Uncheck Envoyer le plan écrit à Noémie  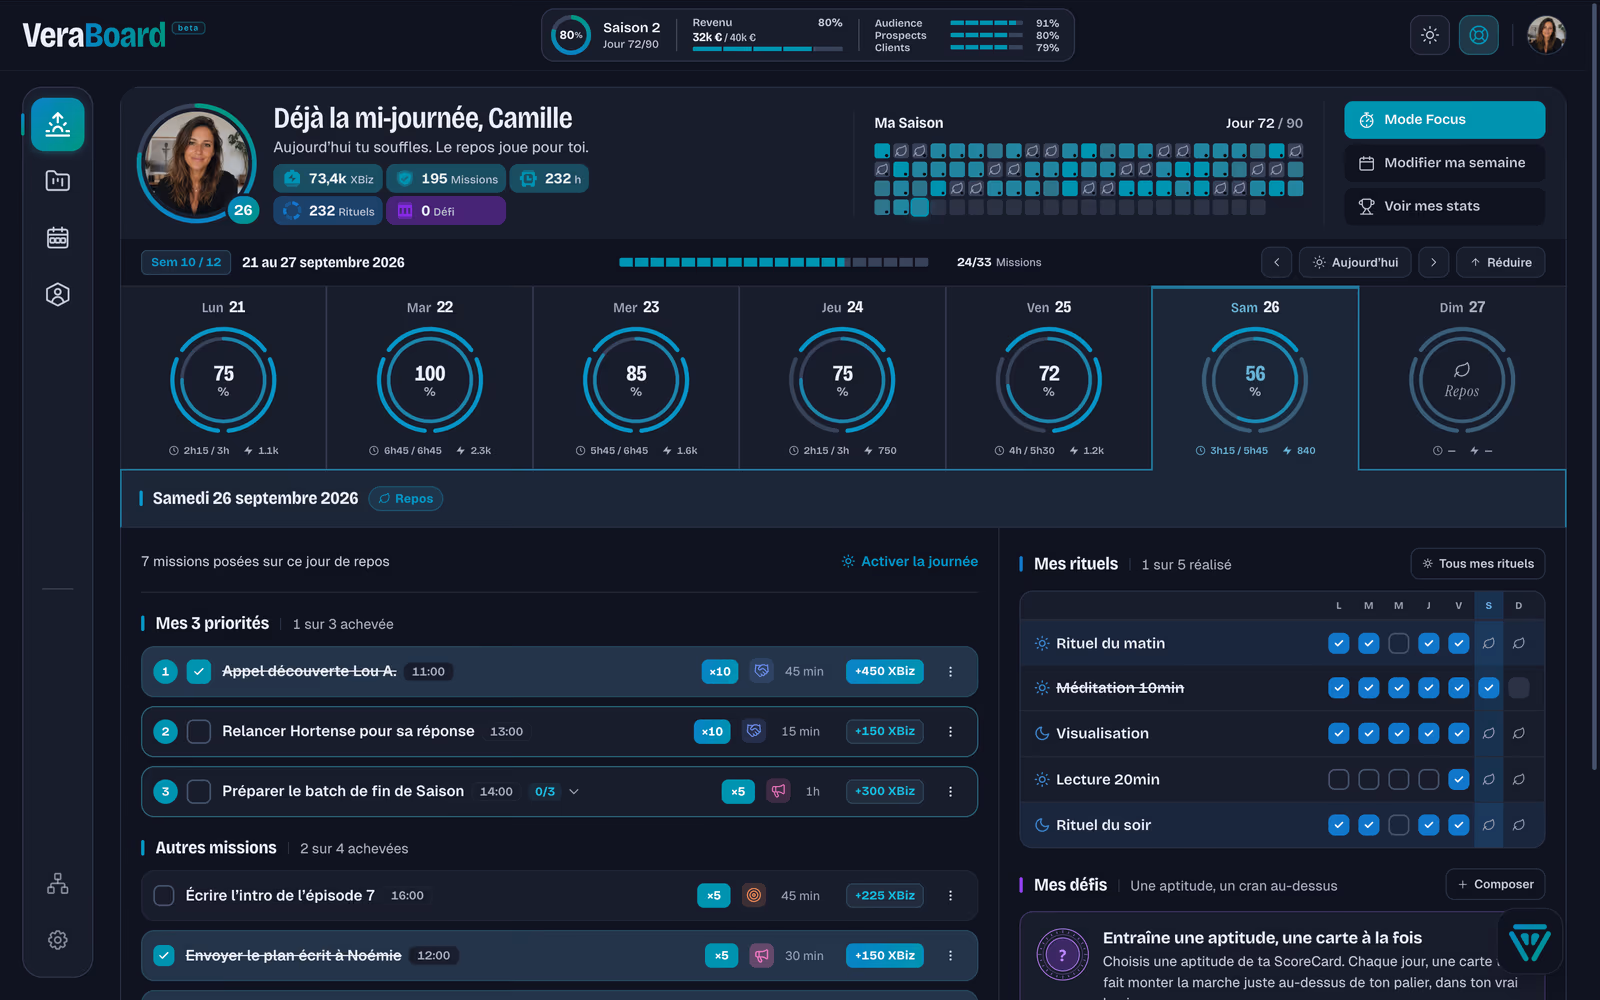pos(164,956)
